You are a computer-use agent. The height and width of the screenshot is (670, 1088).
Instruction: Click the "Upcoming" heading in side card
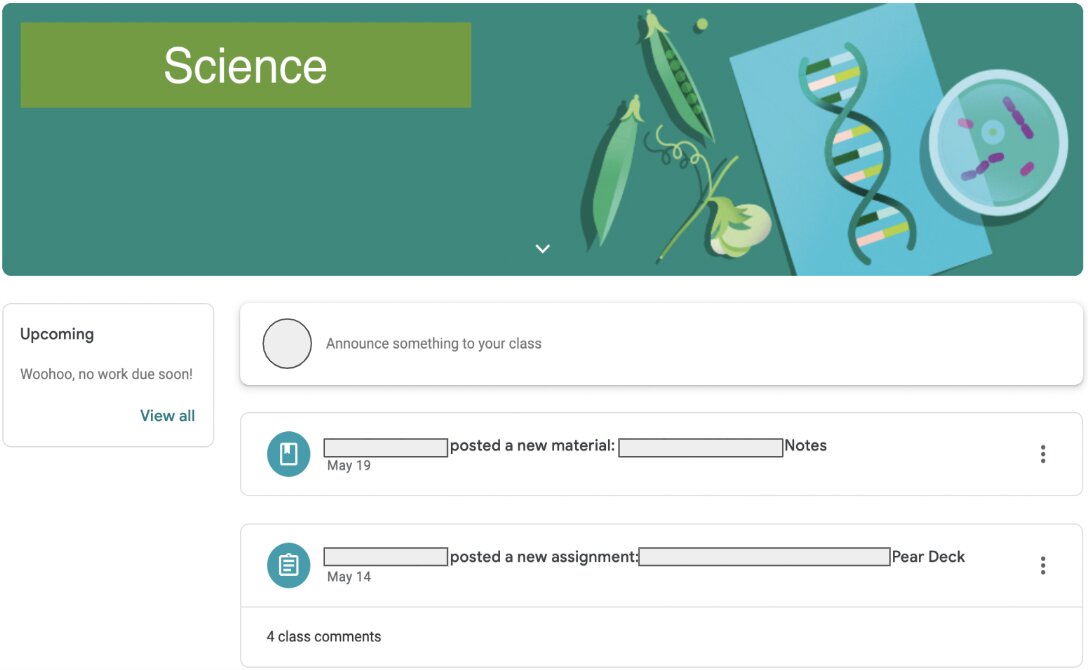(x=57, y=334)
